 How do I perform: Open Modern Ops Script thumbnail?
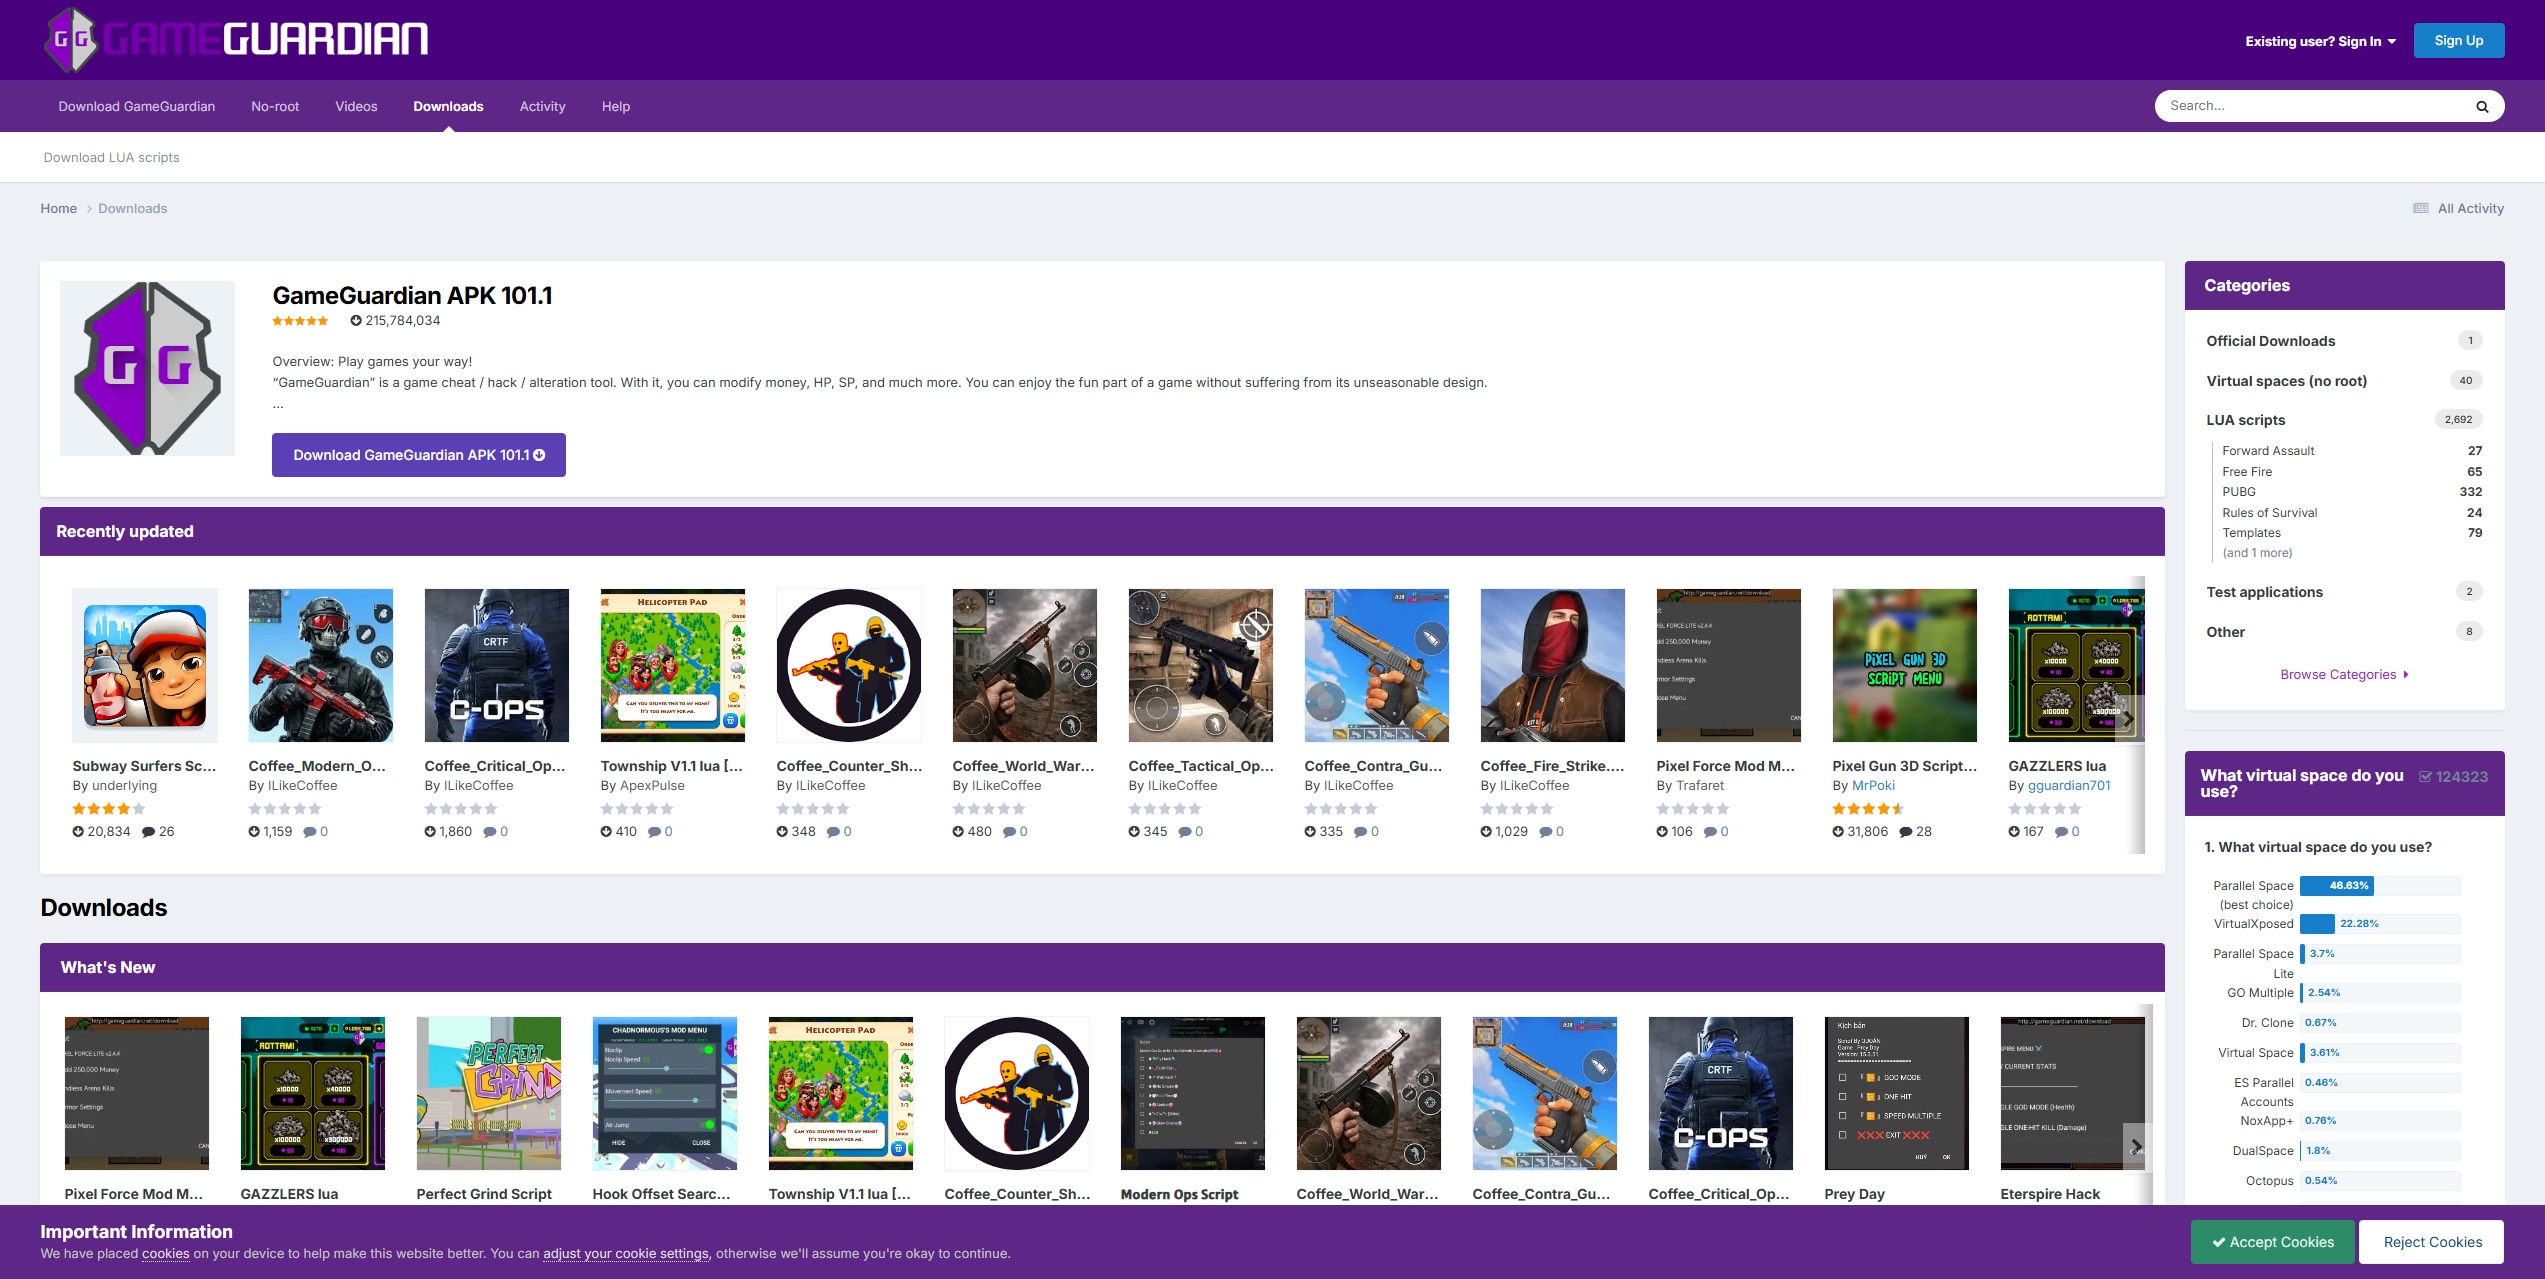click(1193, 1093)
